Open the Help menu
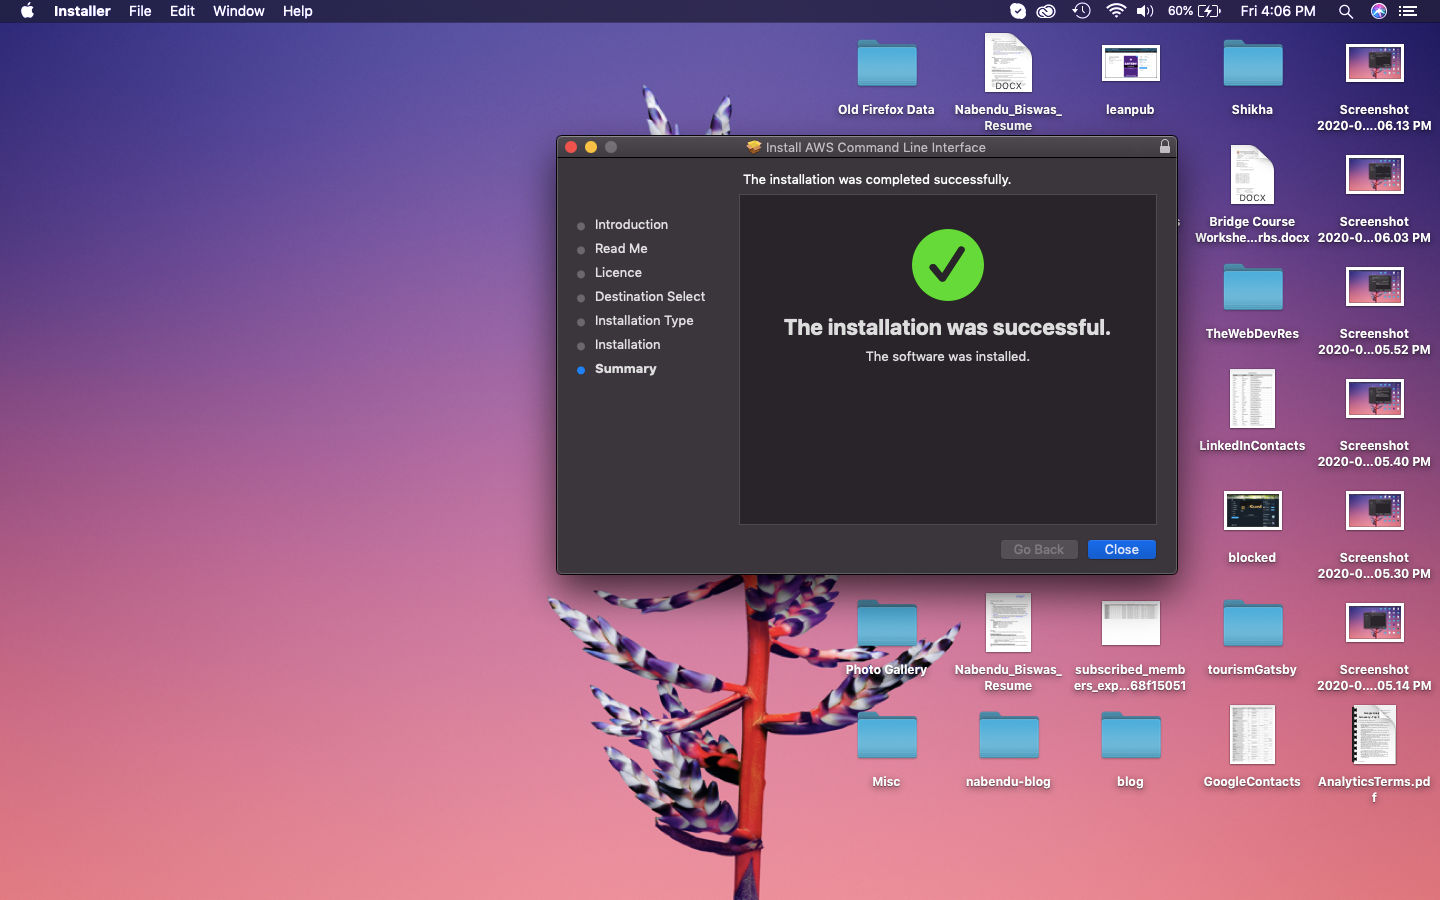The height and width of the screenshot is (900, 1440). [x=297, y=11]
